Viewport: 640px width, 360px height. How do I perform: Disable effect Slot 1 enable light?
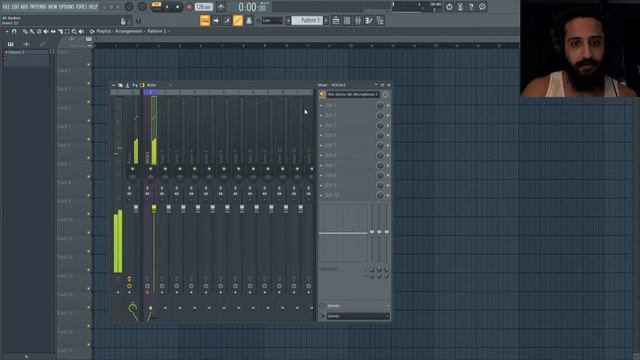388,105
